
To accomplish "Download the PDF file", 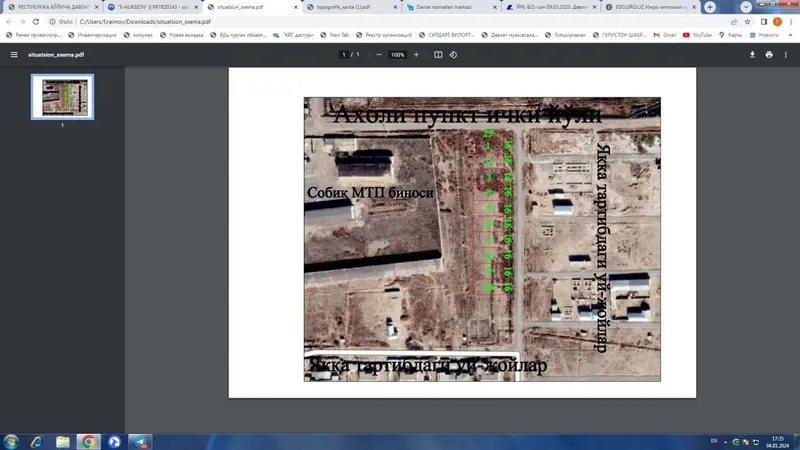I will point(752,55).
